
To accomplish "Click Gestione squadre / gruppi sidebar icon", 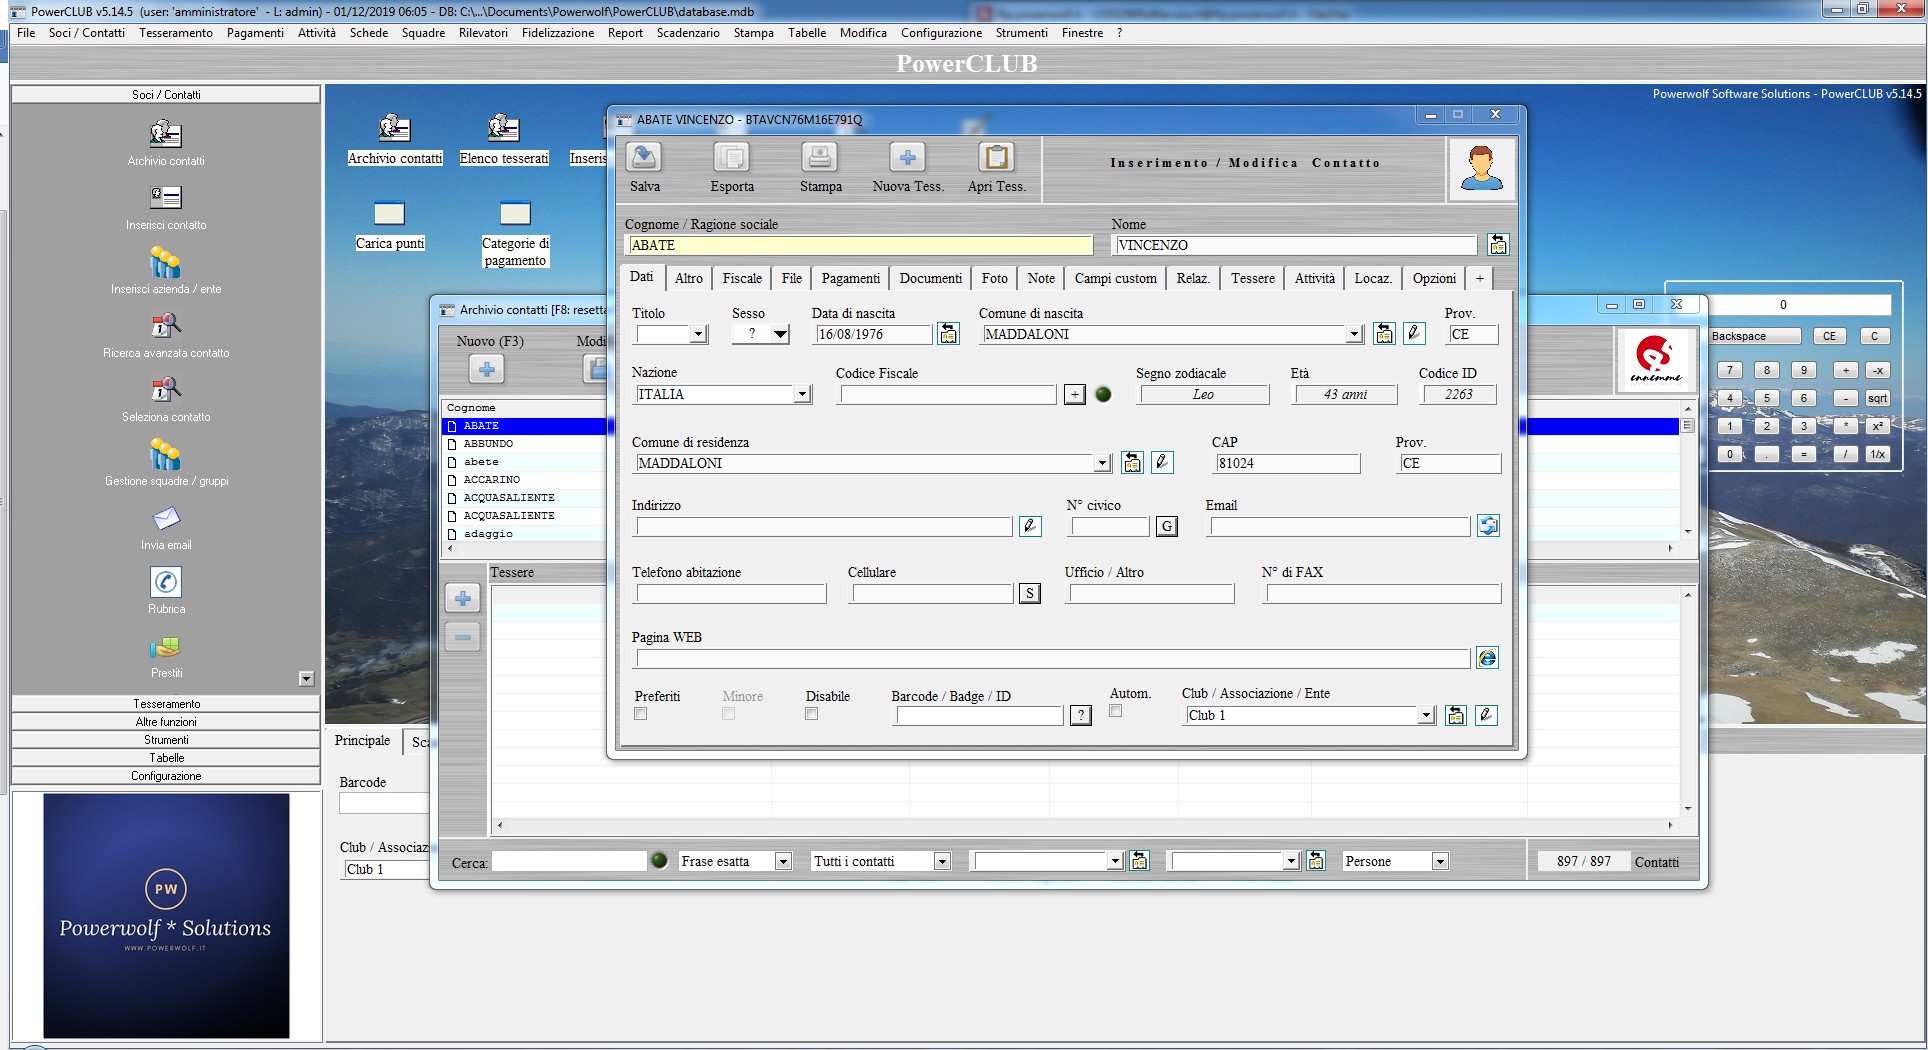I will 166,454.
